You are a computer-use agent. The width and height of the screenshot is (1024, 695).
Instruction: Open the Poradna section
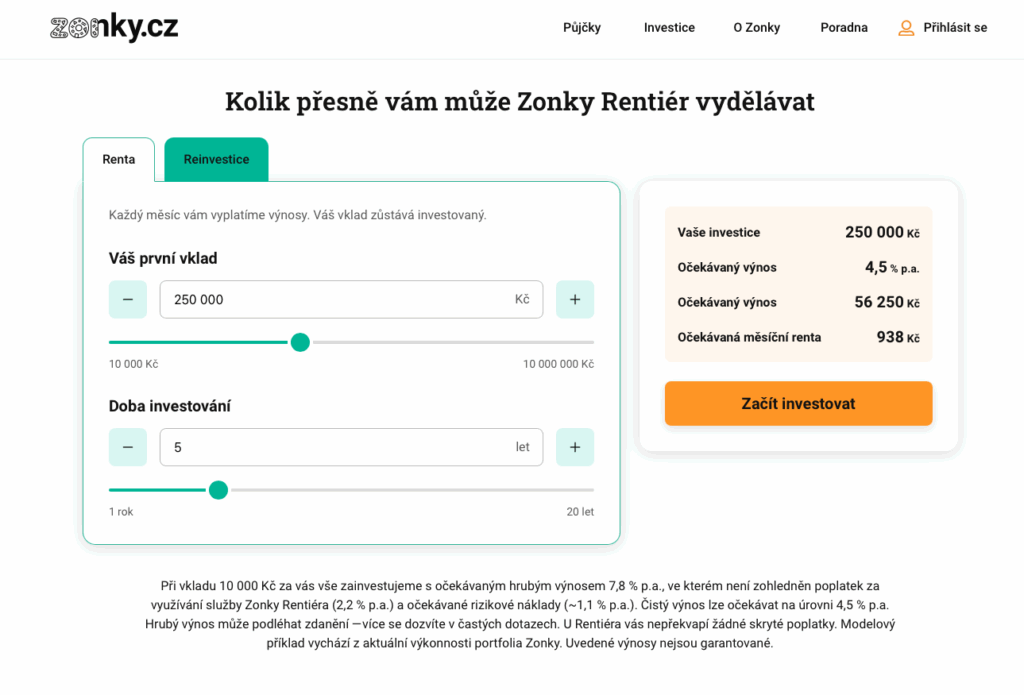coord(844,28)
